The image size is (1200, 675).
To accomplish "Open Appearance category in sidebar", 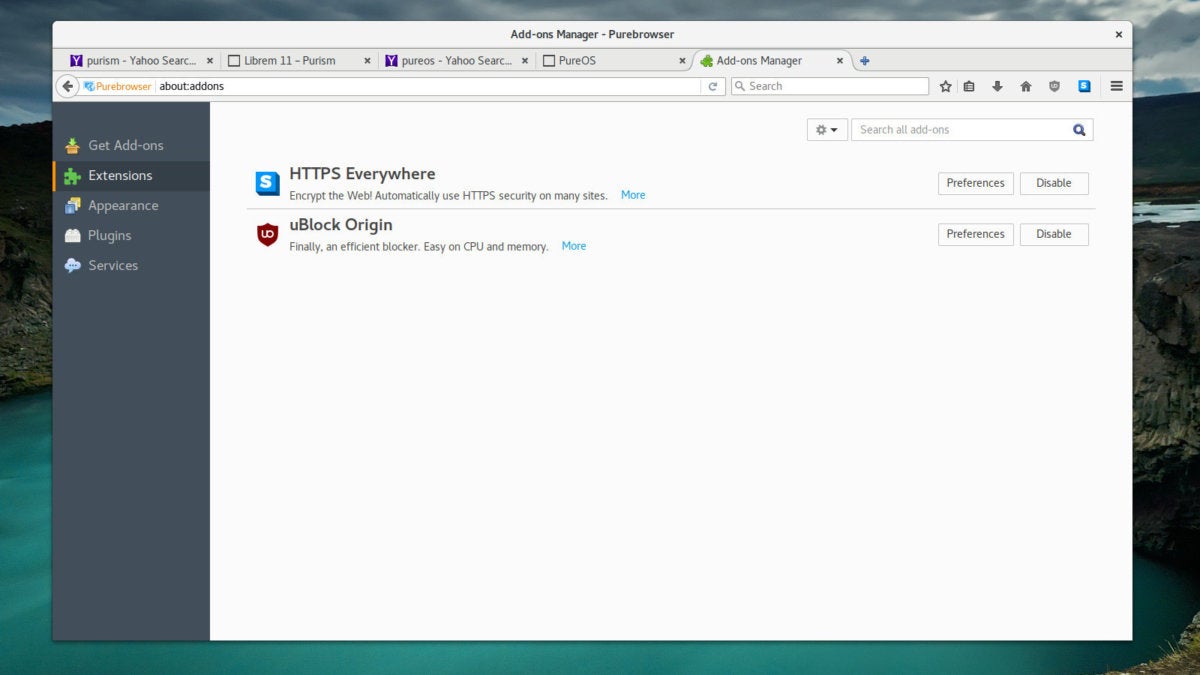I will [x=131, y=206].
